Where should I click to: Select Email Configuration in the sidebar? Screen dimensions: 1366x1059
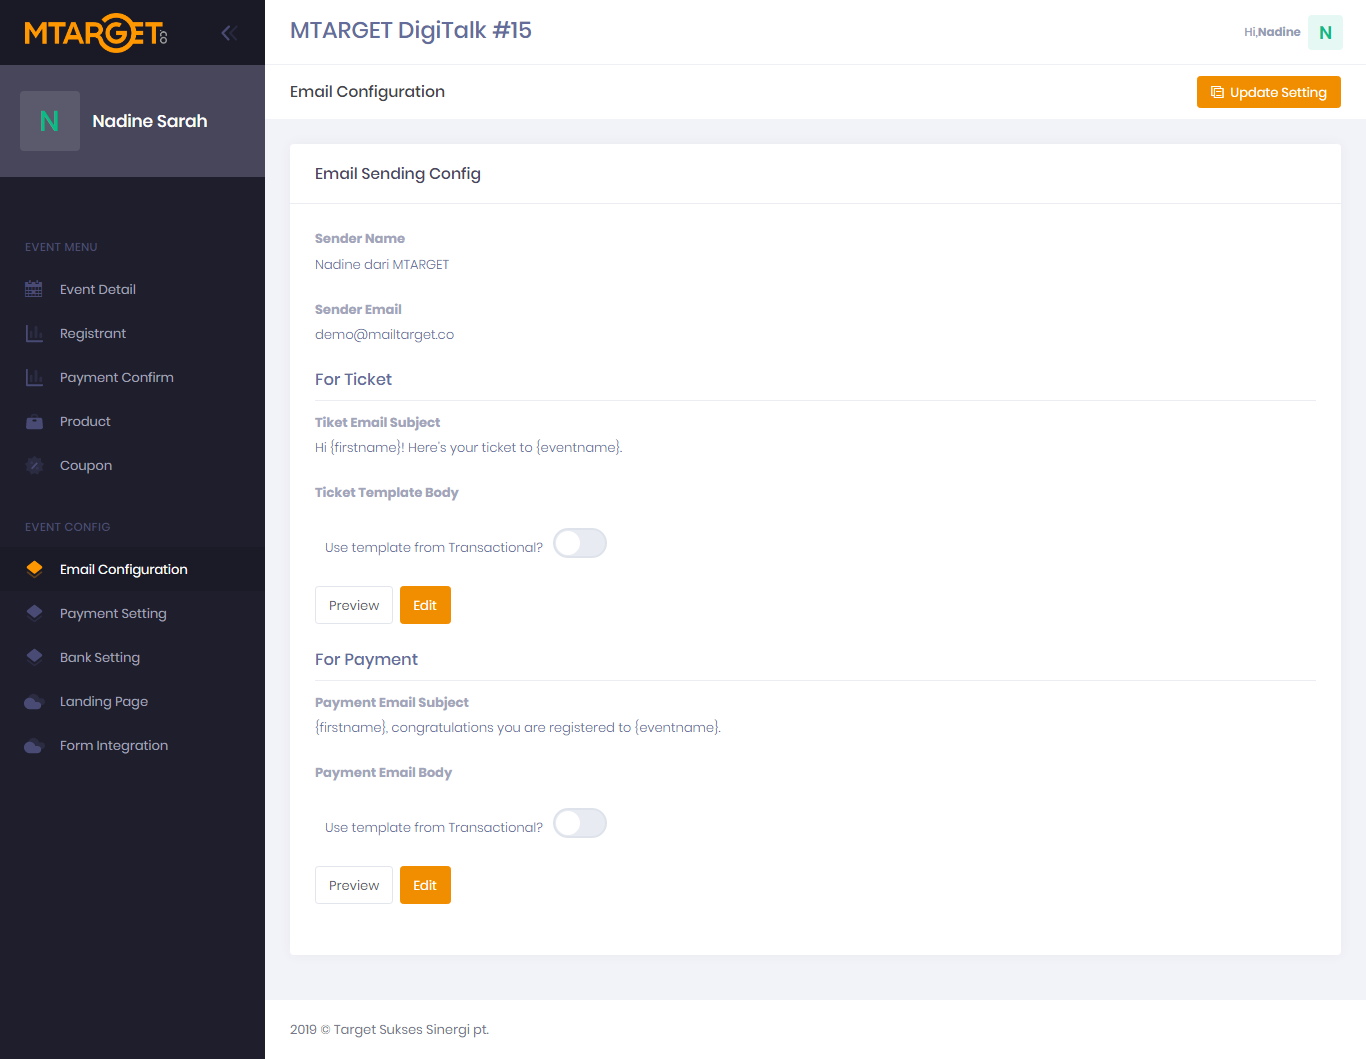click(x=132, y=569)
